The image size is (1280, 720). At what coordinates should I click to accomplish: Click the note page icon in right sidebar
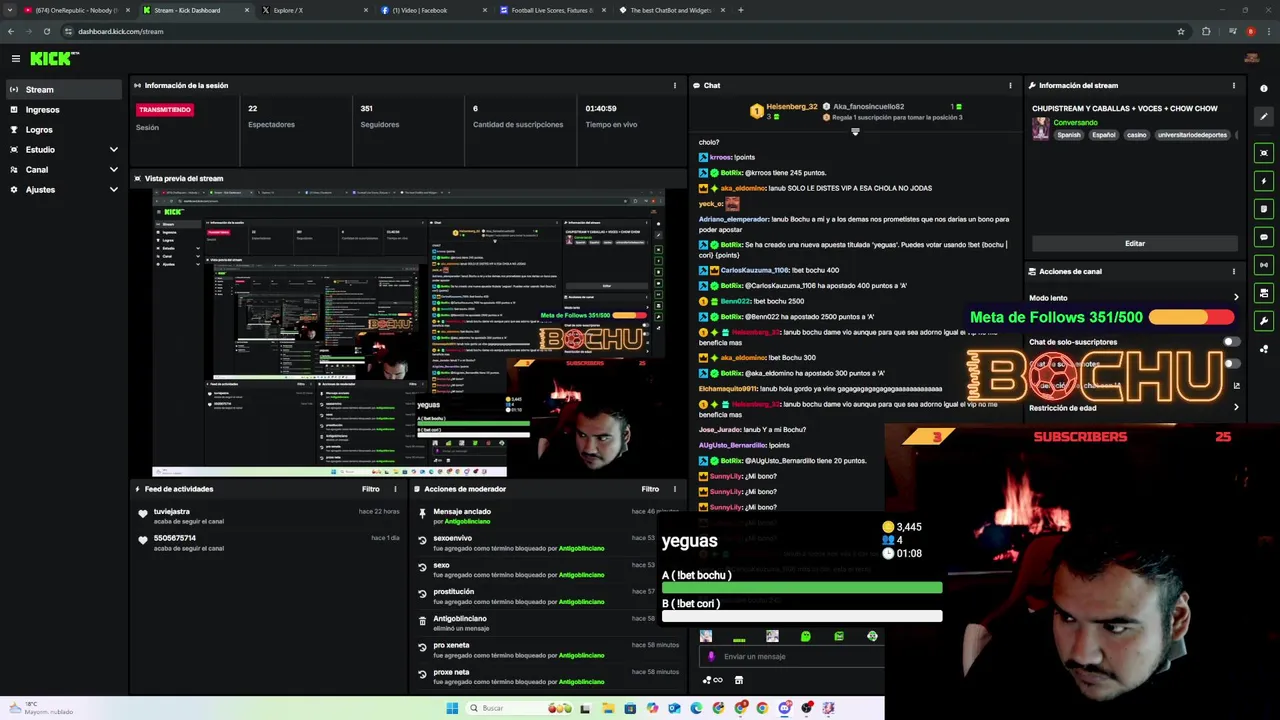1264,209
